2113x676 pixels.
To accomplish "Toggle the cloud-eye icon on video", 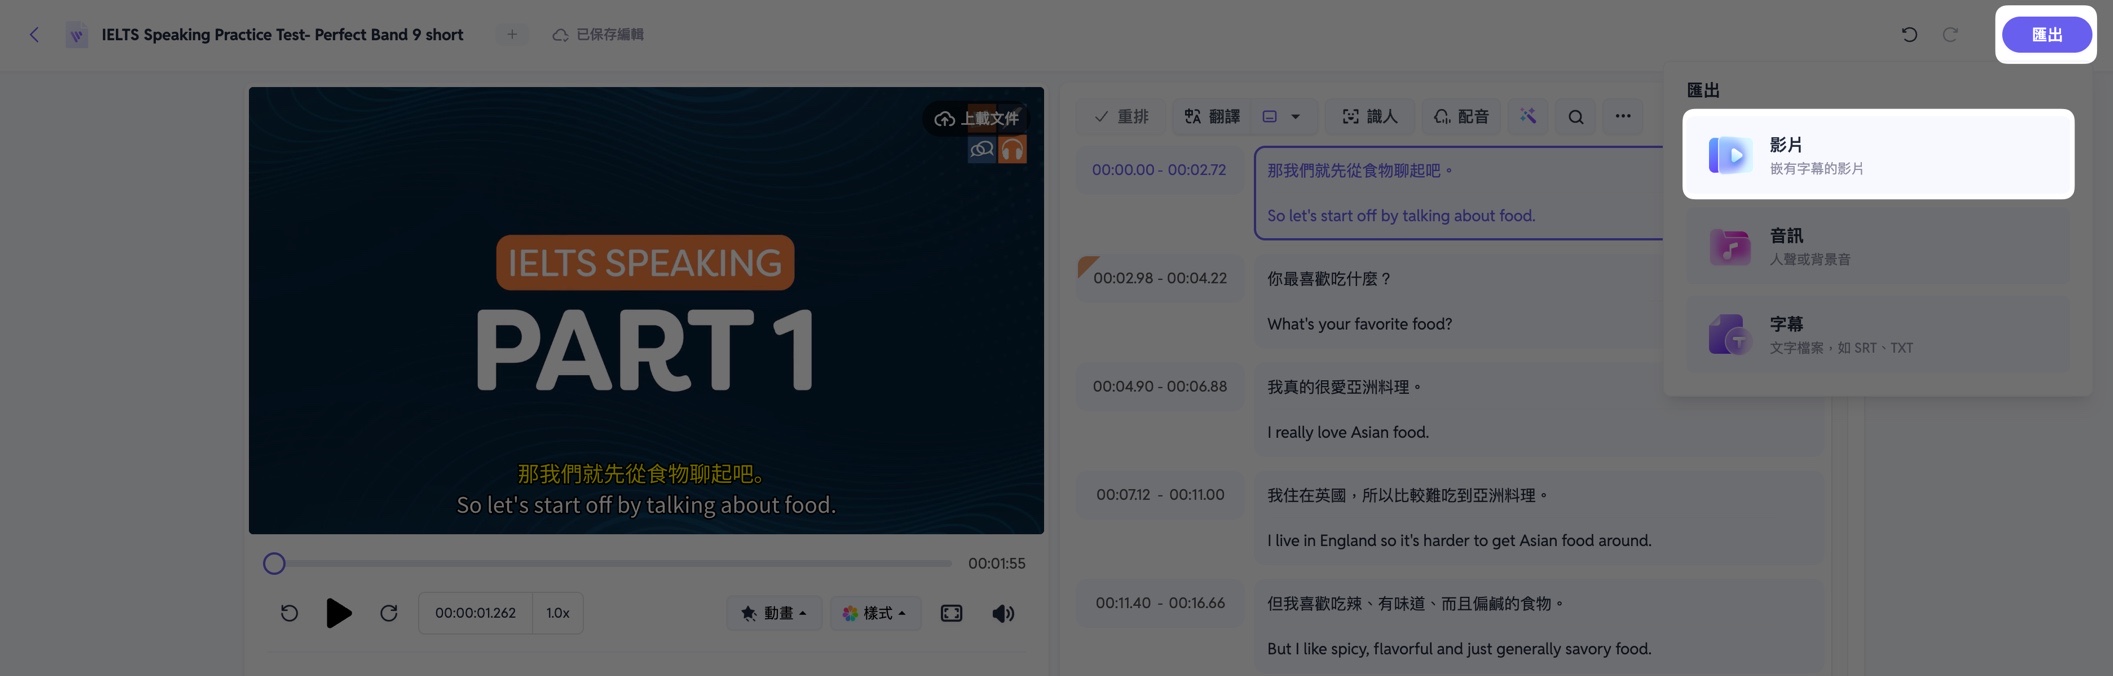I will click(982, 150).
